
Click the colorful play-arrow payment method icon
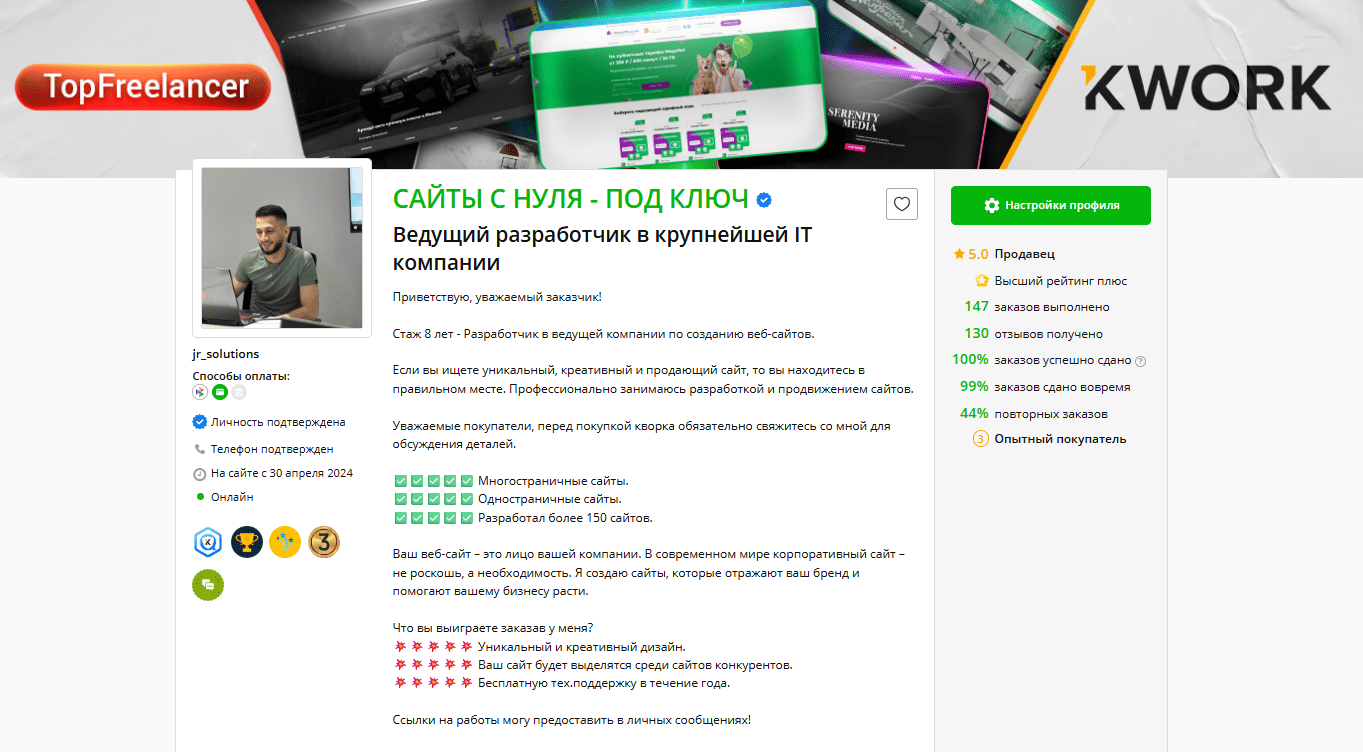coord(200,392)
